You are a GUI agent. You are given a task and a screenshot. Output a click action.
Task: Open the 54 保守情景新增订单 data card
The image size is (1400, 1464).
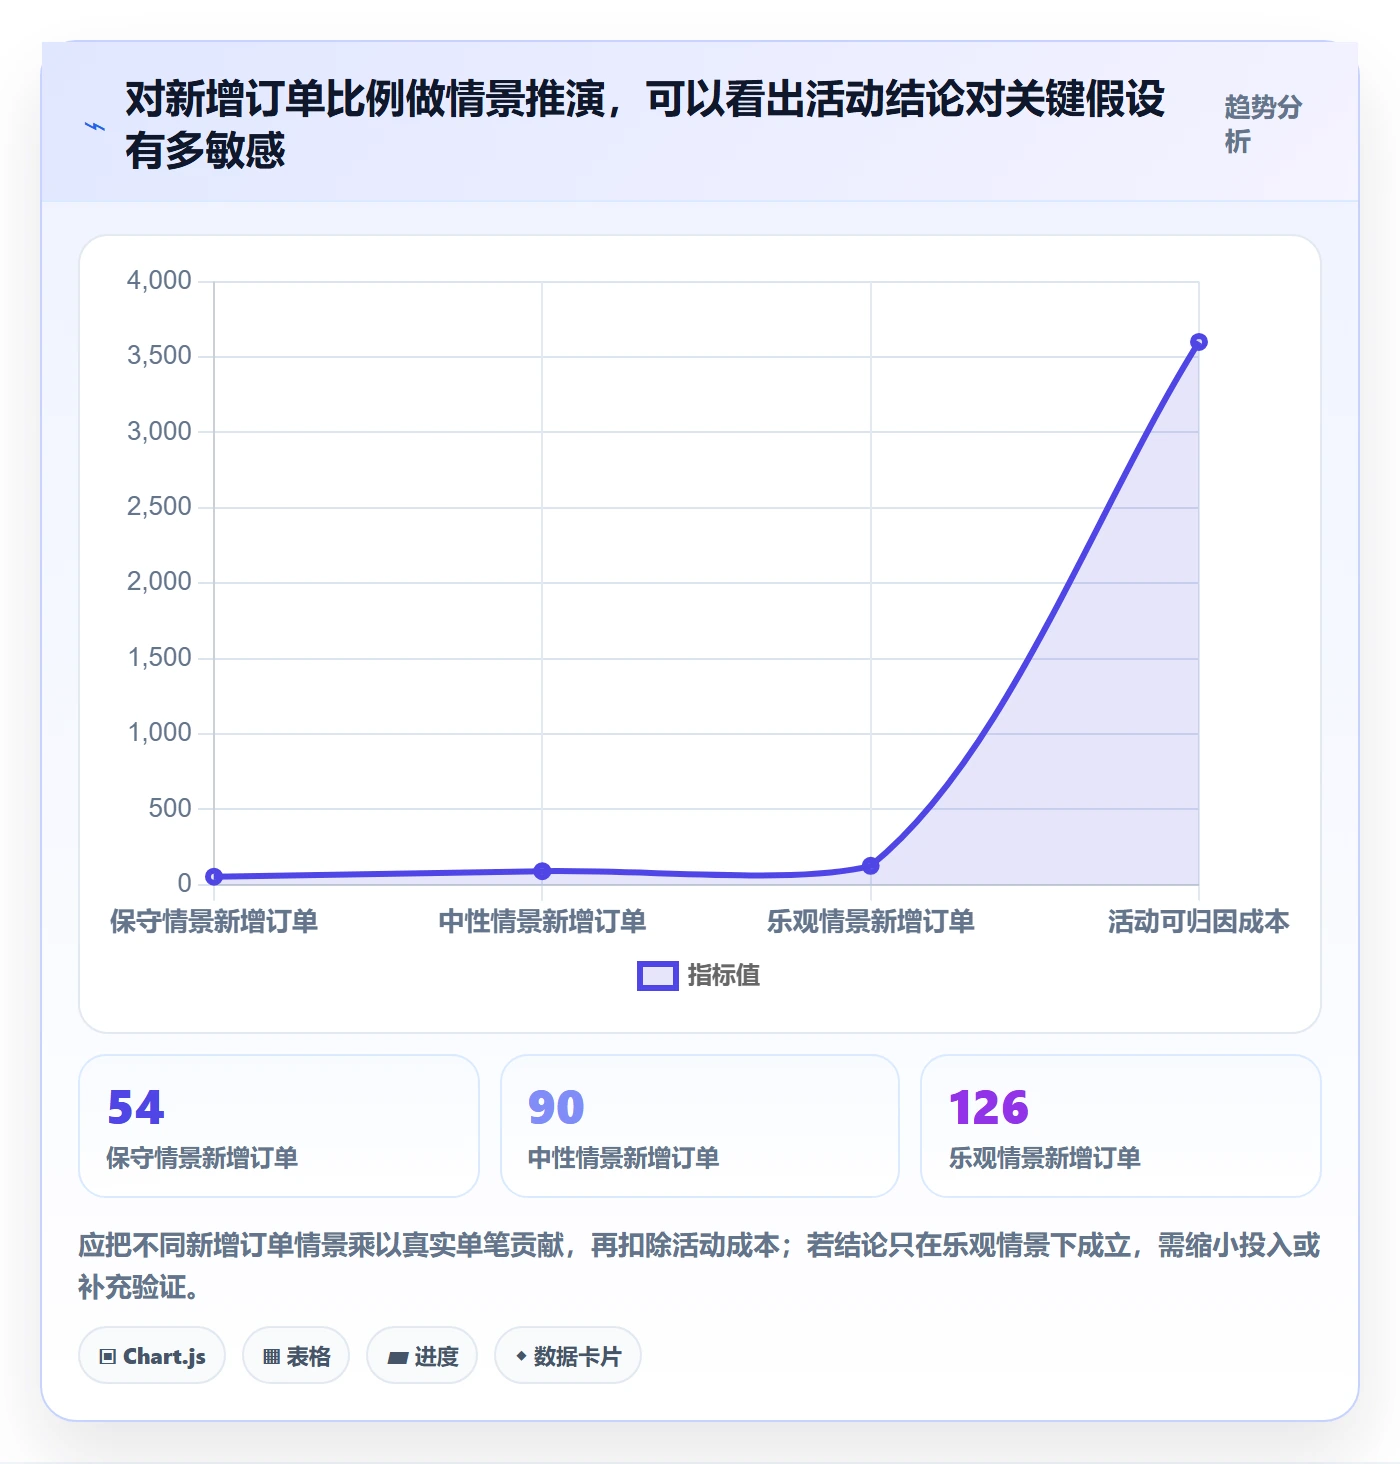(279, 1126)
